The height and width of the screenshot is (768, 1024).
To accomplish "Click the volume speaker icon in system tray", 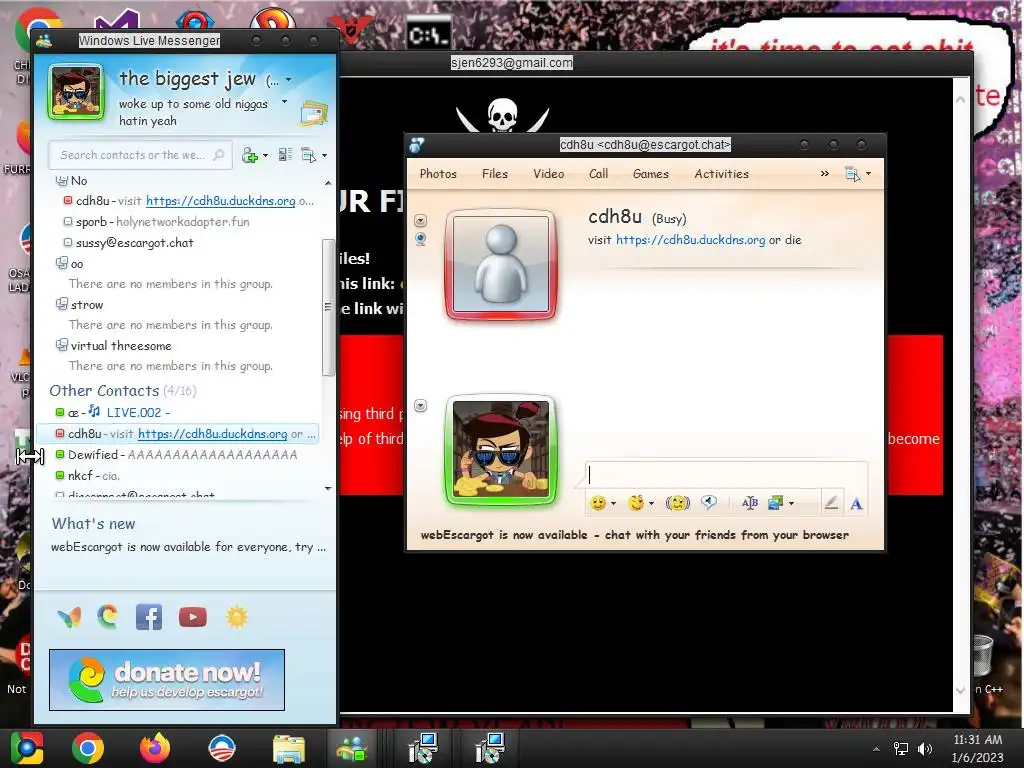I will pyautogui.click(x=925, y=749).
